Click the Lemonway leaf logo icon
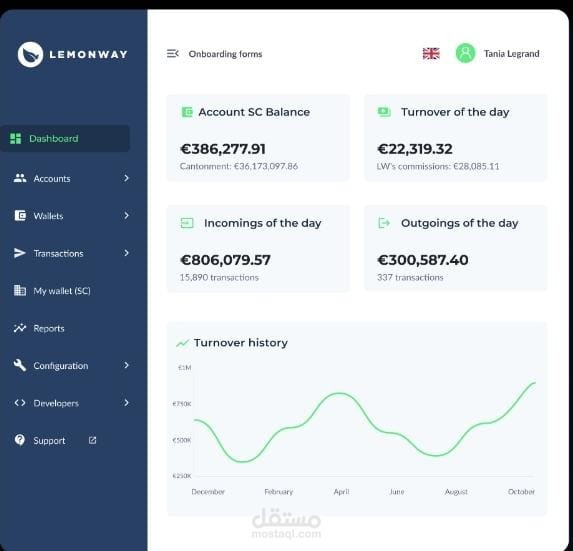This screenshot has width=573, height=551. [30, 54]
